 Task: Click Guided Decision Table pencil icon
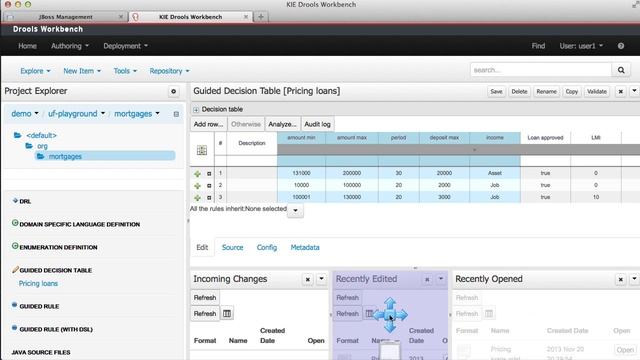click(15, 269)
